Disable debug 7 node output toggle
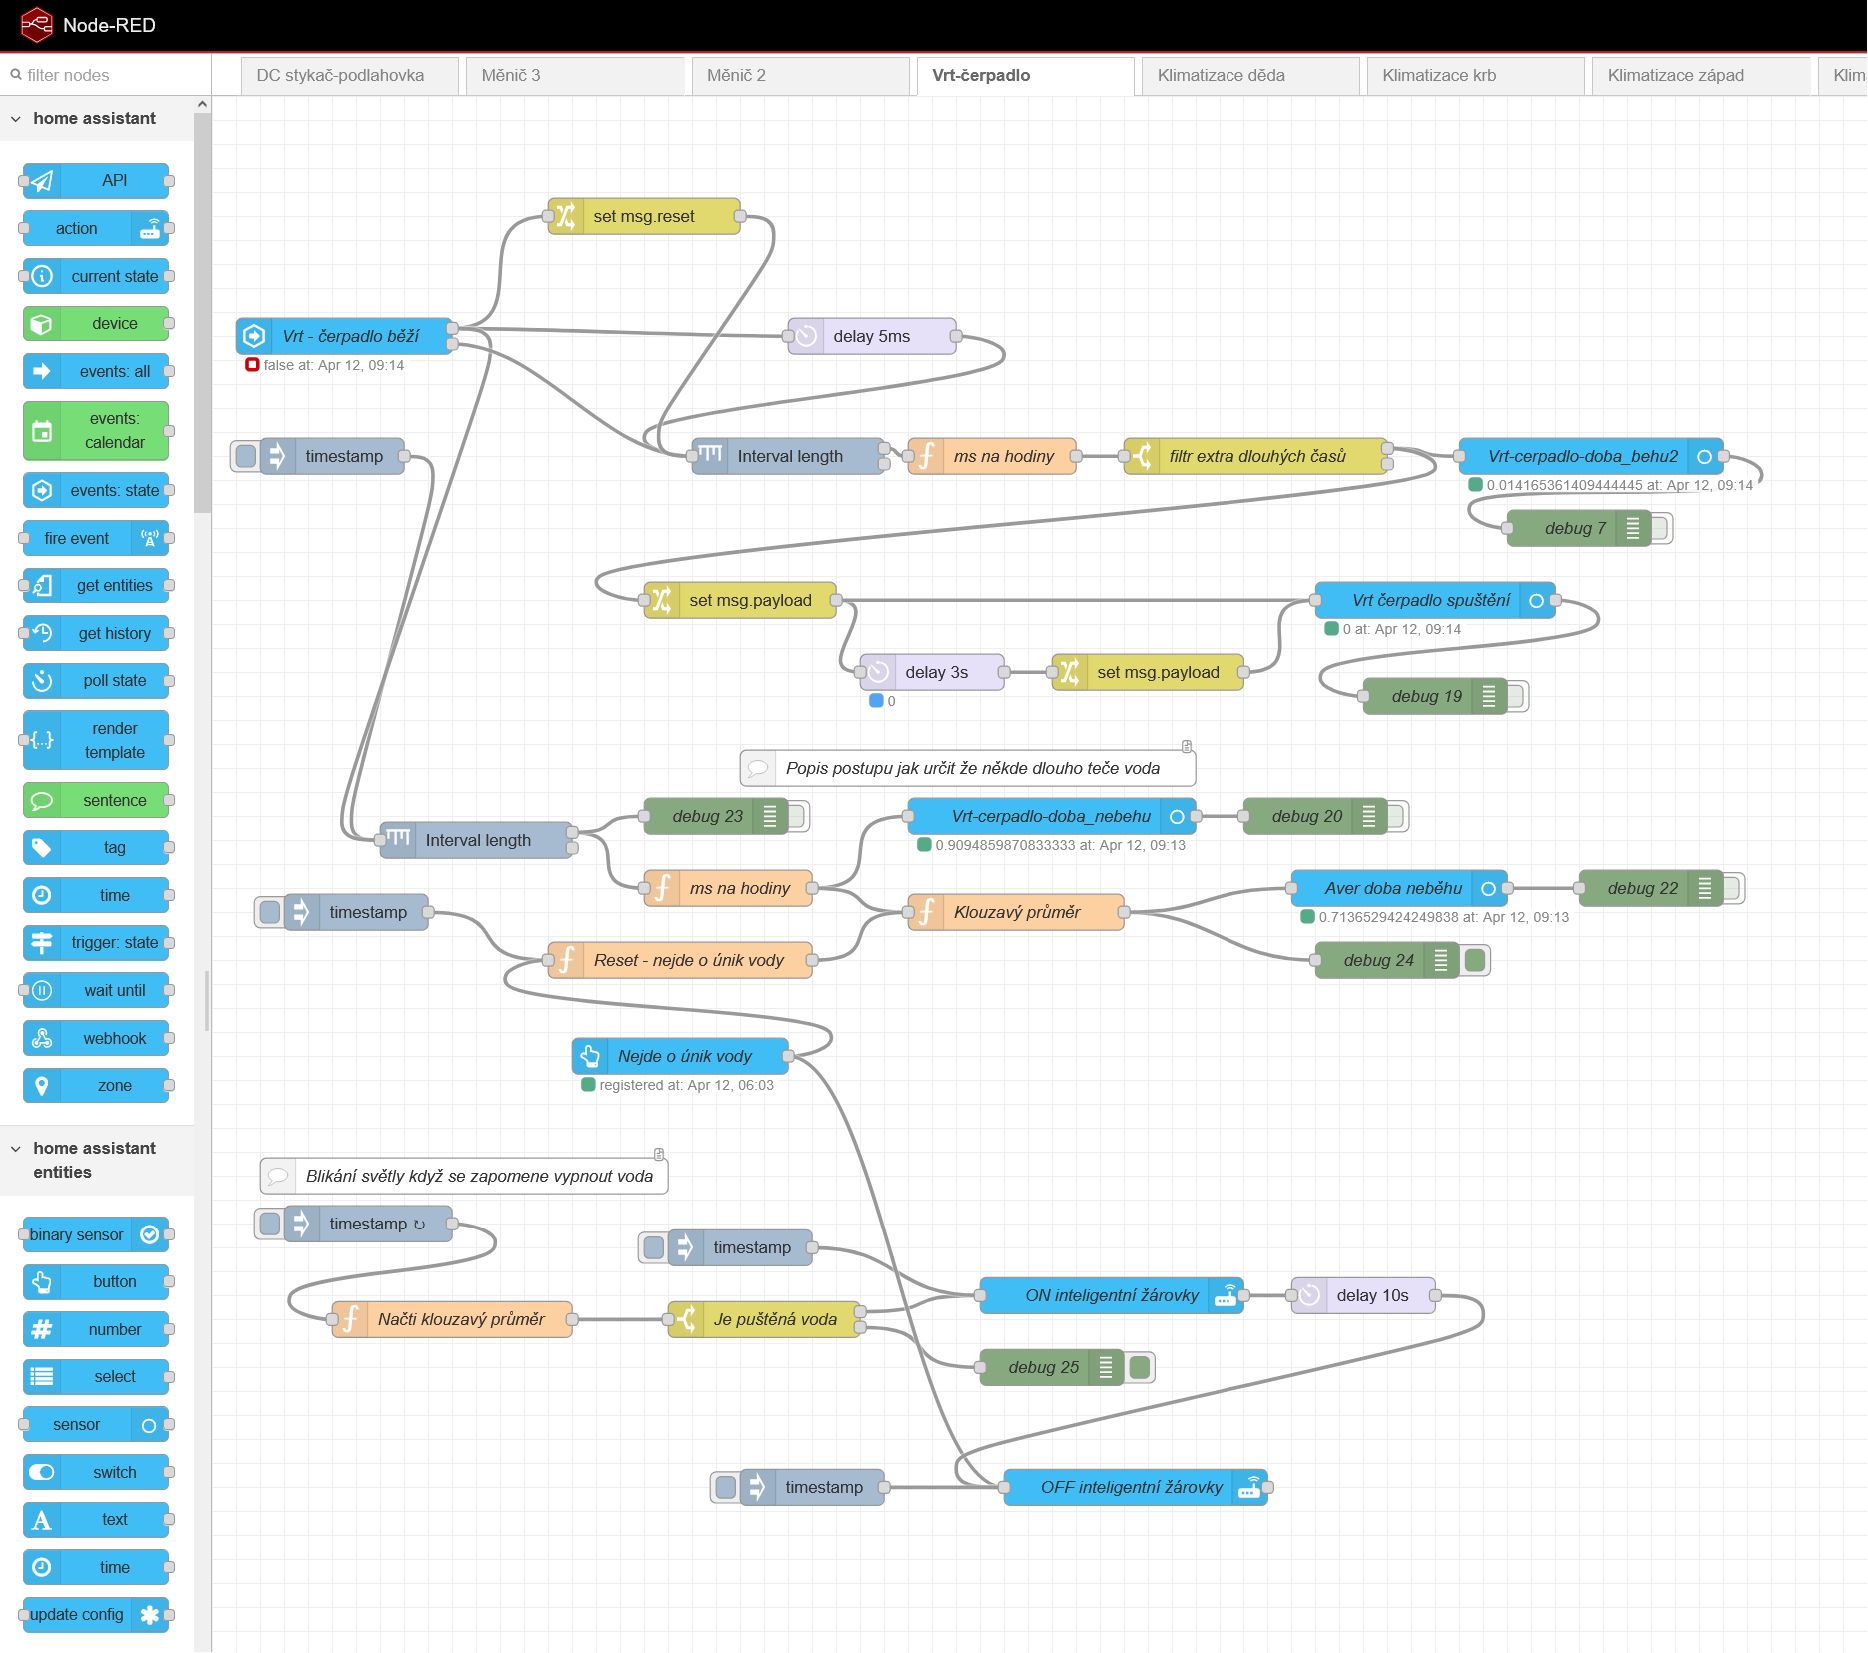Screen dimensions: 1868x1653 click(x=1660, y=528)
